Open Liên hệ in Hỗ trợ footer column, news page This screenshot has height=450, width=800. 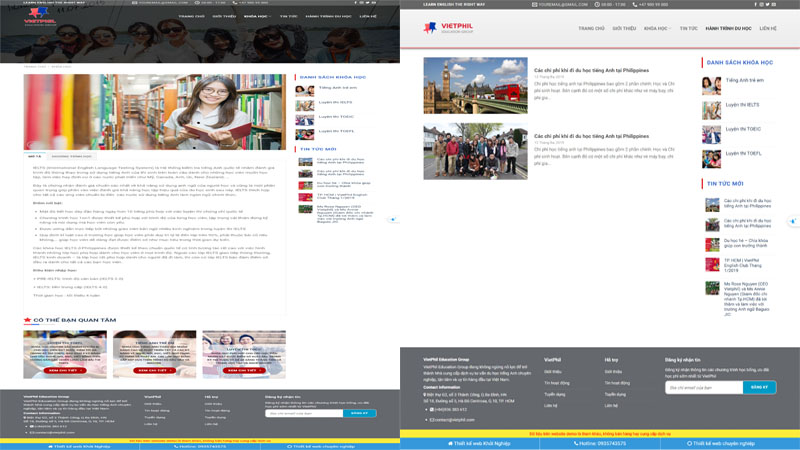click(611, 406)
